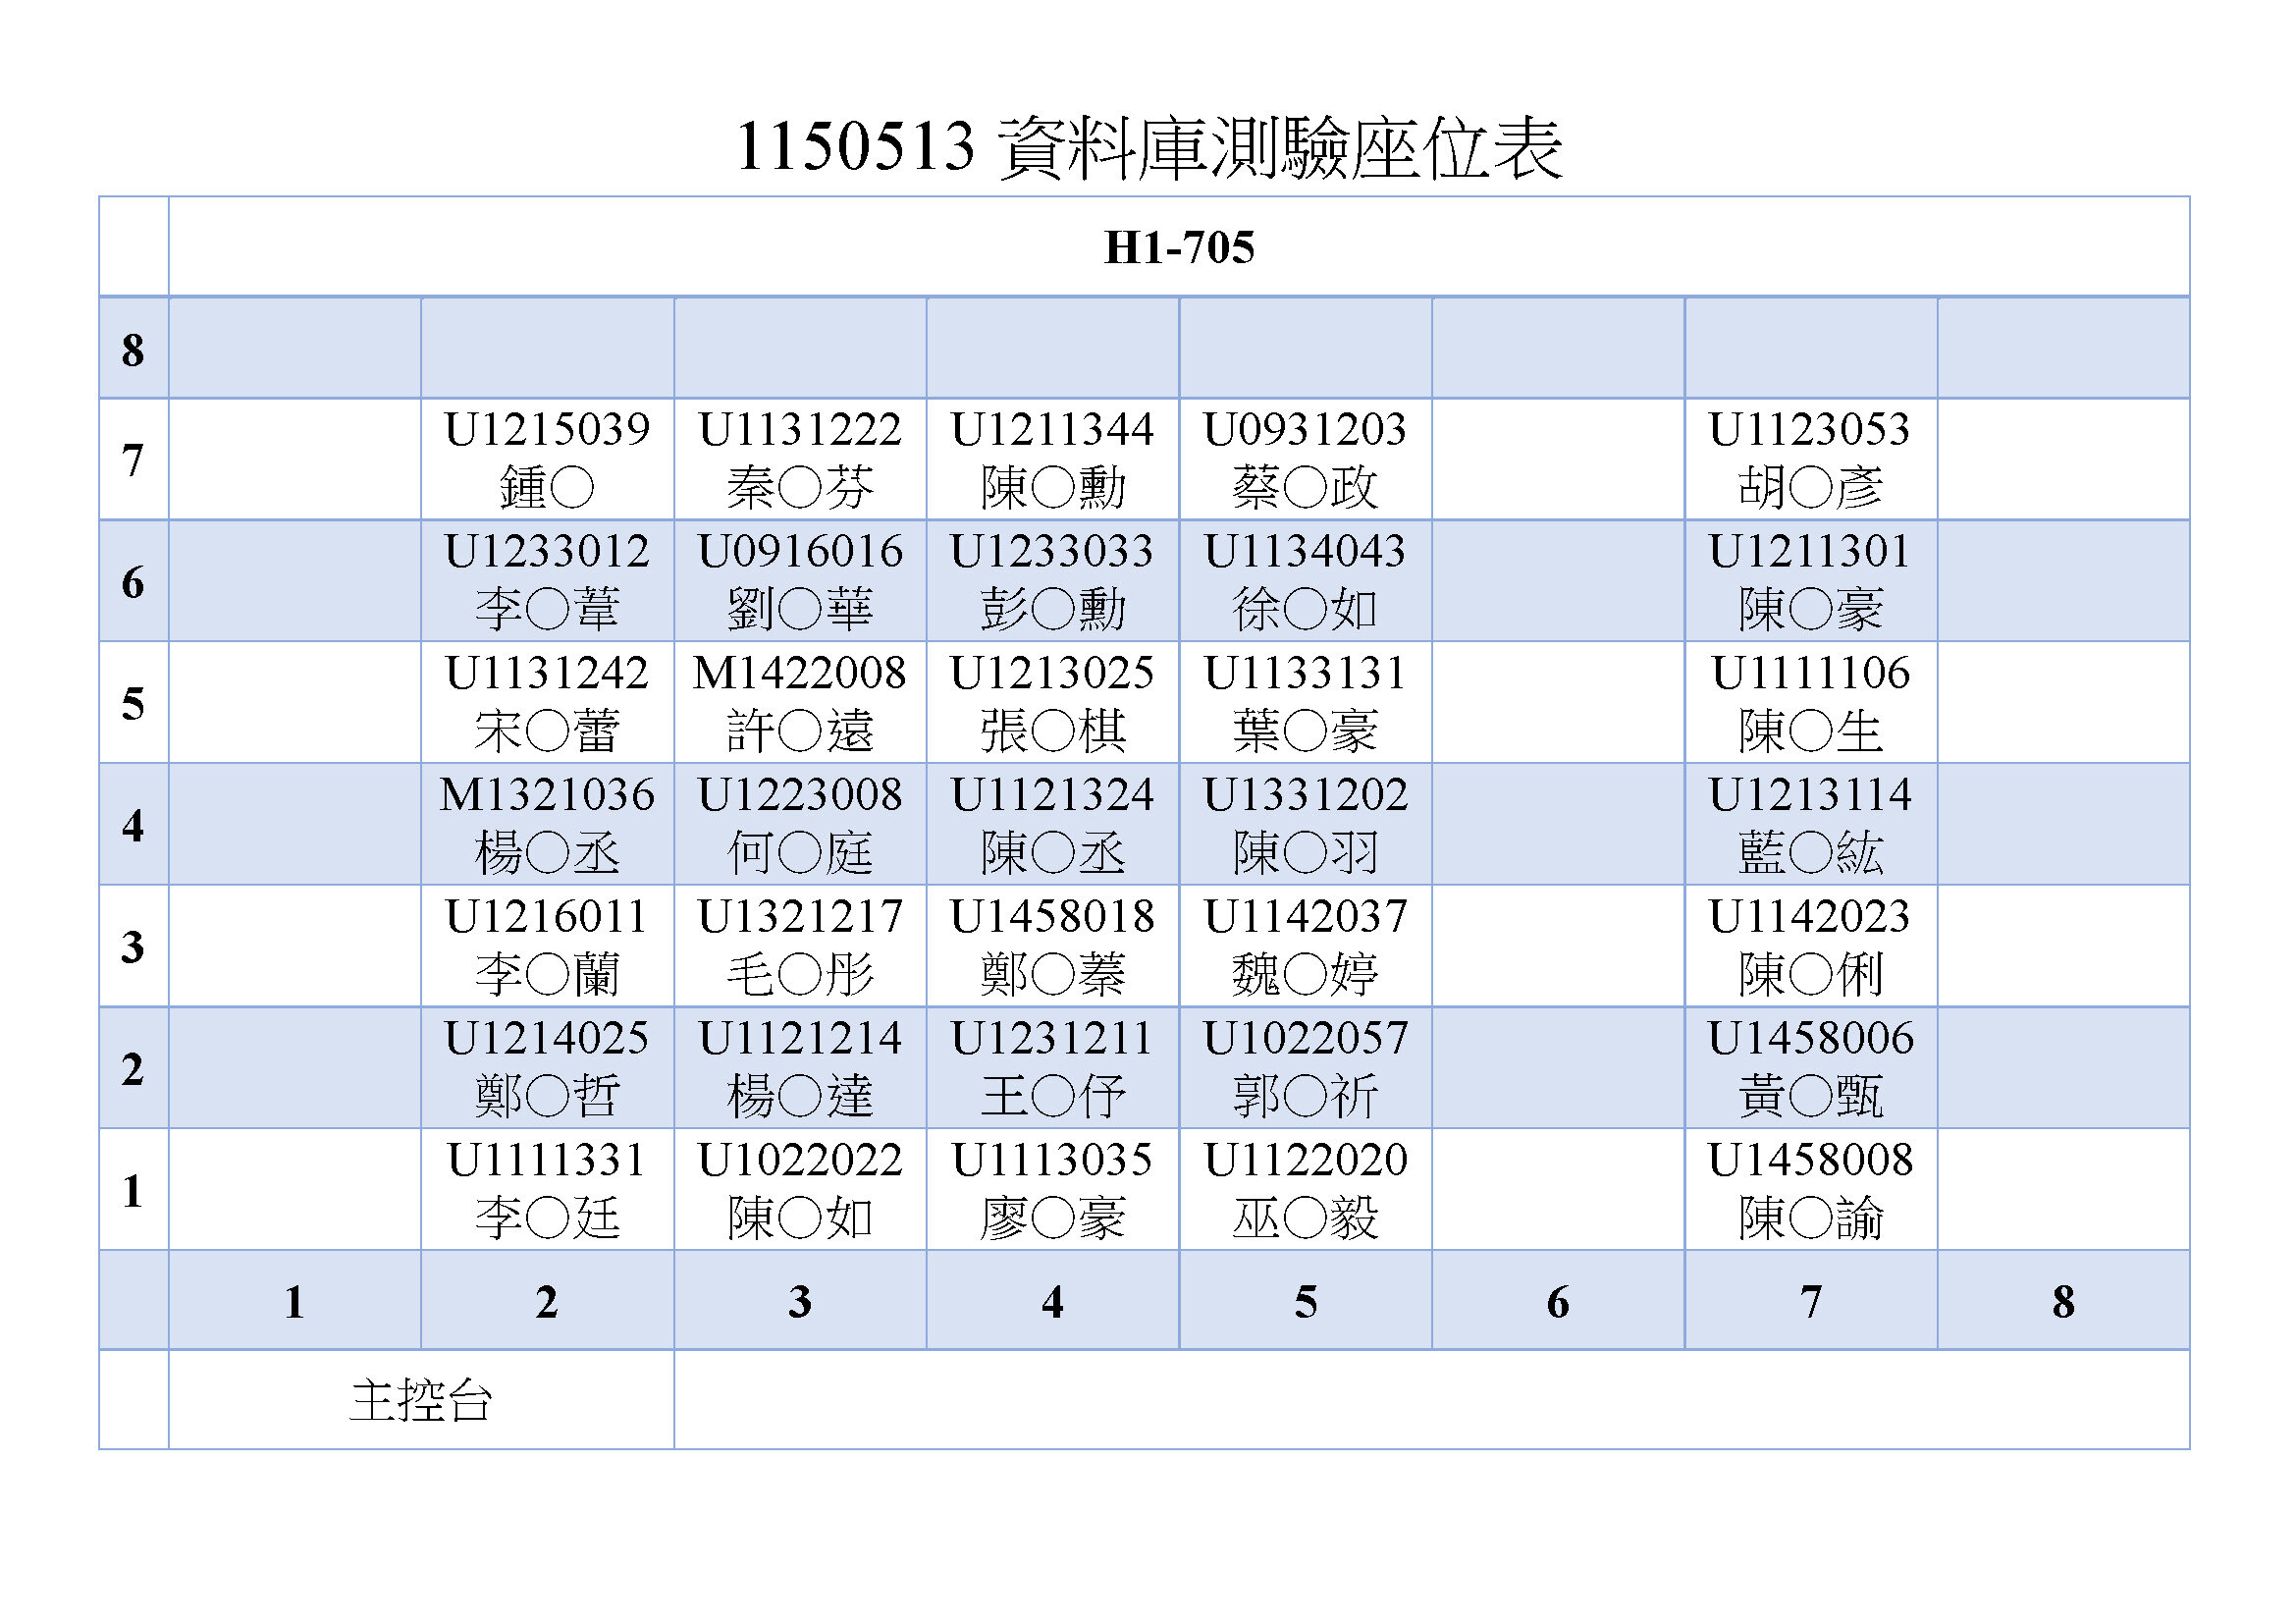Select seat cell U1213114 藍〇紘
This screenshot has height=1624, width=2296.
coord(1811,825)
